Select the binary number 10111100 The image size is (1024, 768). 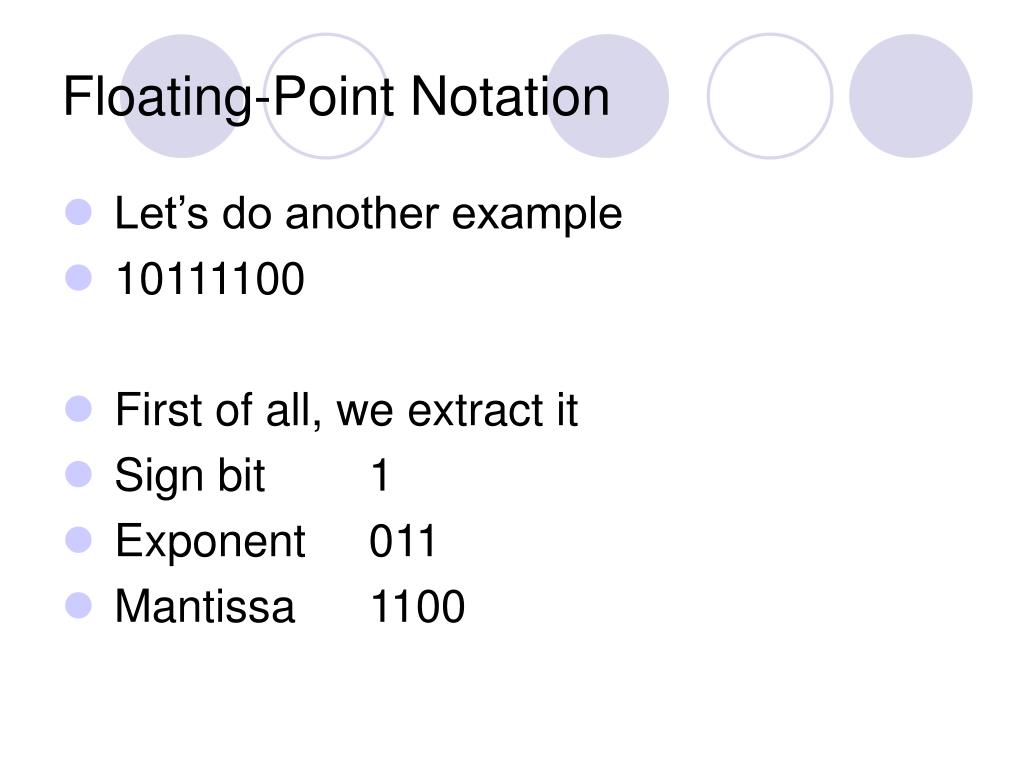[210, 279]
